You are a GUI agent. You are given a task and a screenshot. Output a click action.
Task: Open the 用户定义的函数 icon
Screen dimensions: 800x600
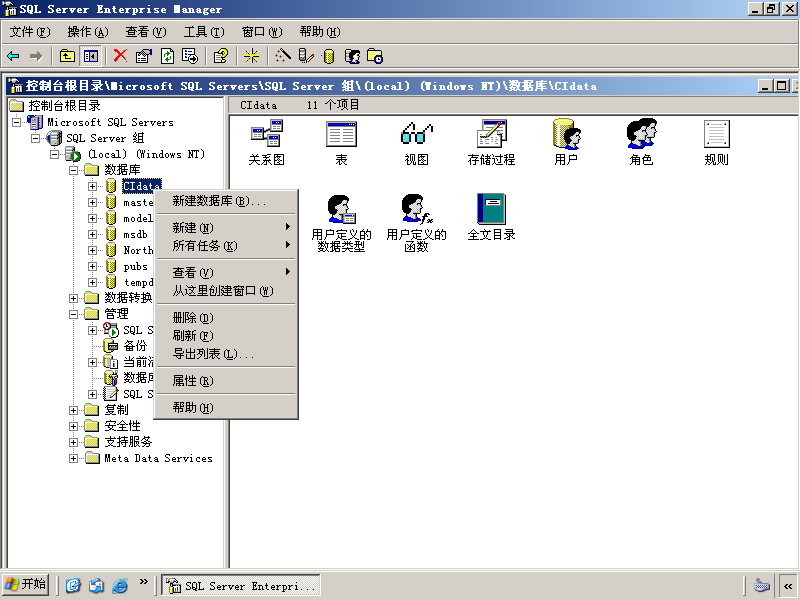point(416,223)
